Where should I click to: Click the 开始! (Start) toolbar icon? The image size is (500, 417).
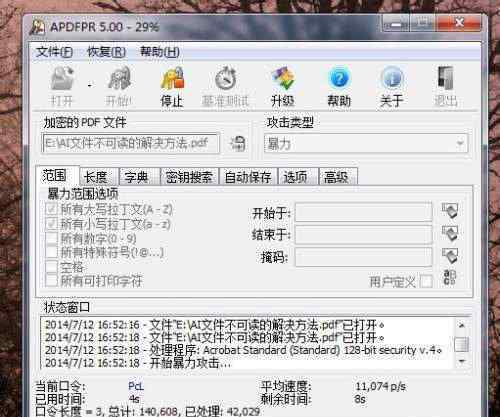[119, 78]
